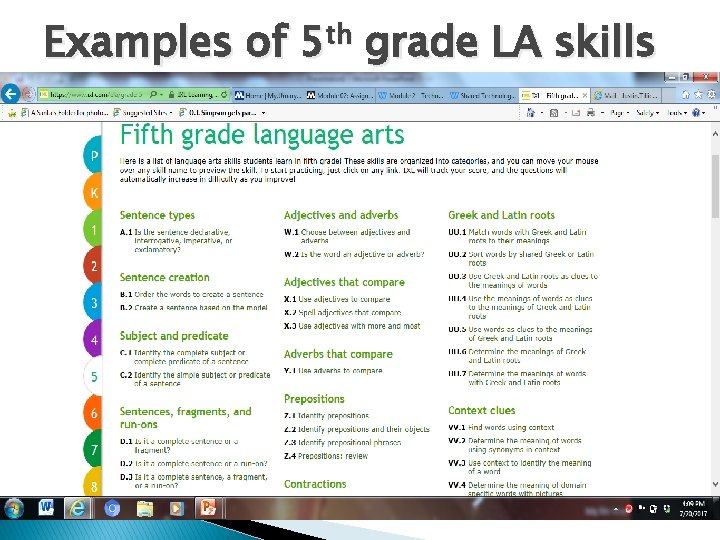Switch to Module 7 Techn browser tab
Viewport: 720px width, 540px height.
pyautogui.click(x=411, y=96)
